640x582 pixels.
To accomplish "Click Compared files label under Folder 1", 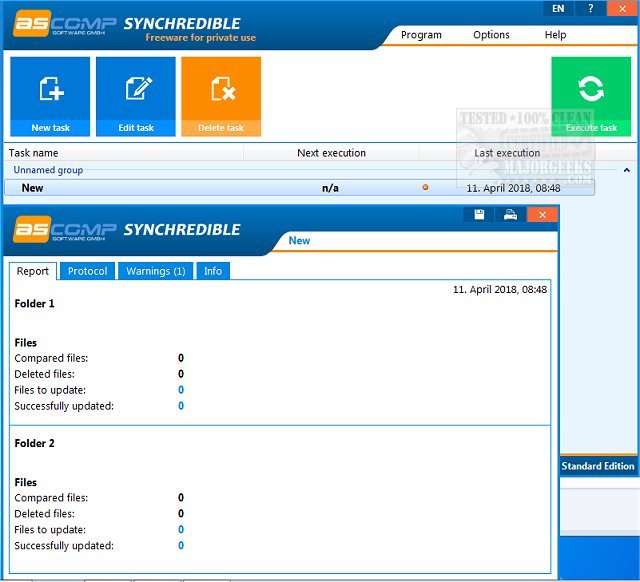I will (x=51, y=358).
